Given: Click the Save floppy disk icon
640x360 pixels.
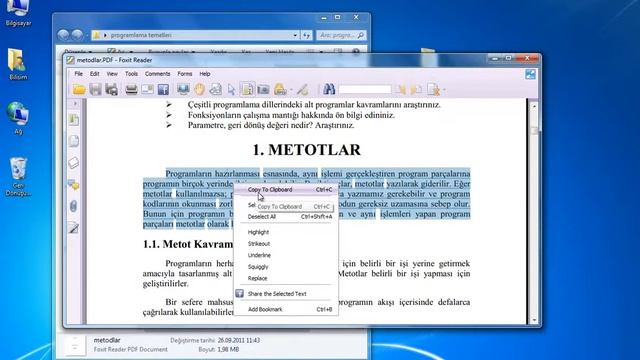Looking at the screenshot, I should [95, 89].
